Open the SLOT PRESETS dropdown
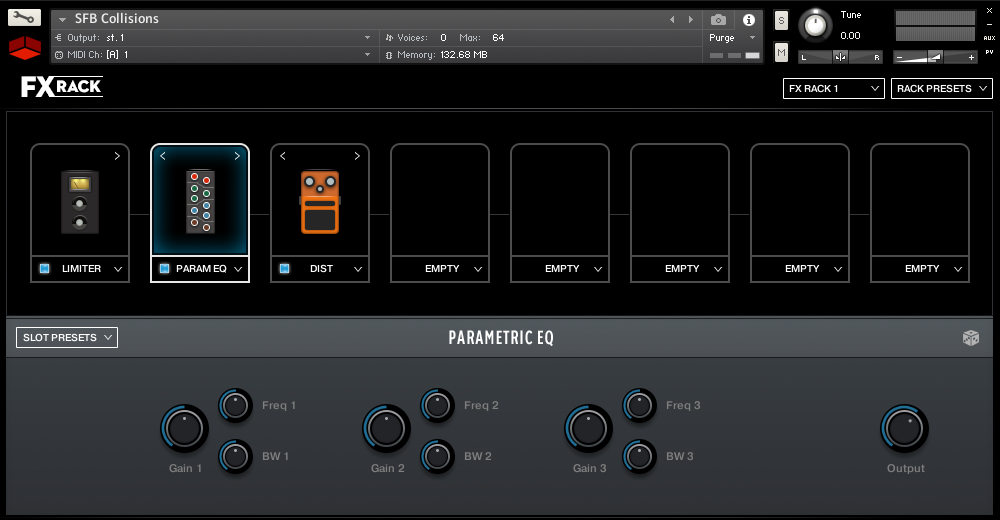 (67, 338)
